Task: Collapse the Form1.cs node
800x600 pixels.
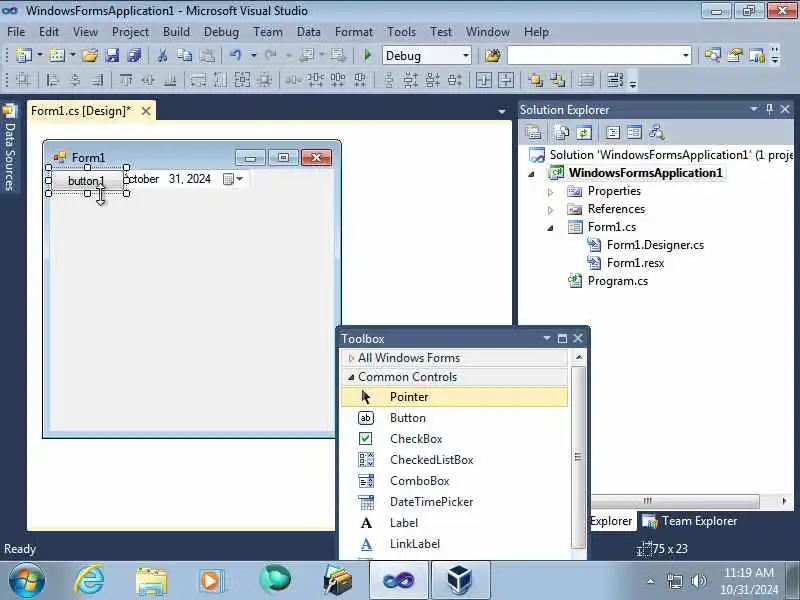Action: coord(551,228)
